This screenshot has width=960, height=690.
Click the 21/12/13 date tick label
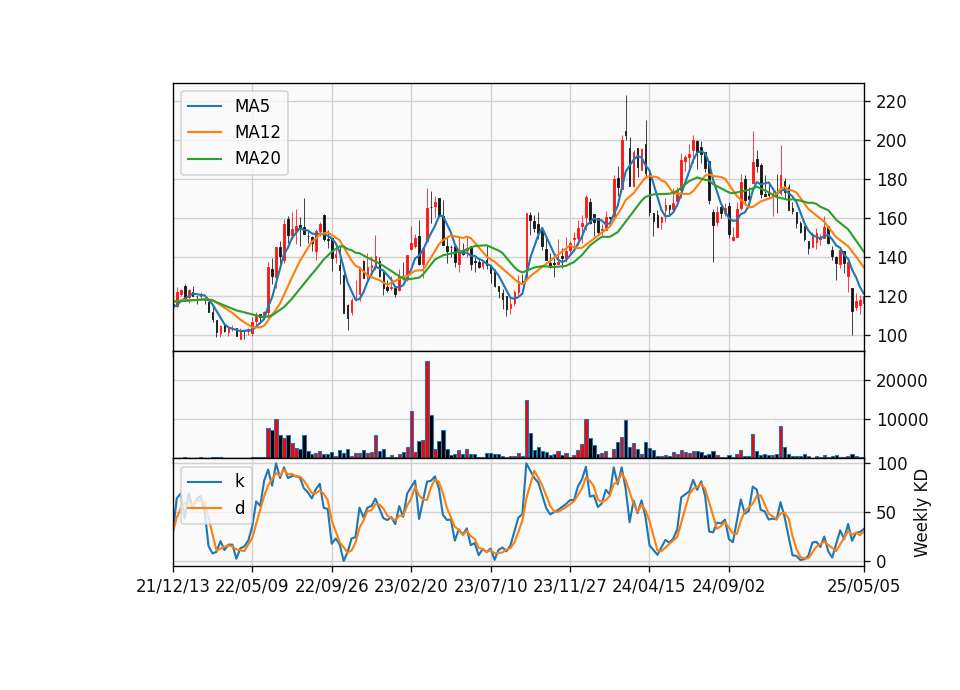click(173, 586)
